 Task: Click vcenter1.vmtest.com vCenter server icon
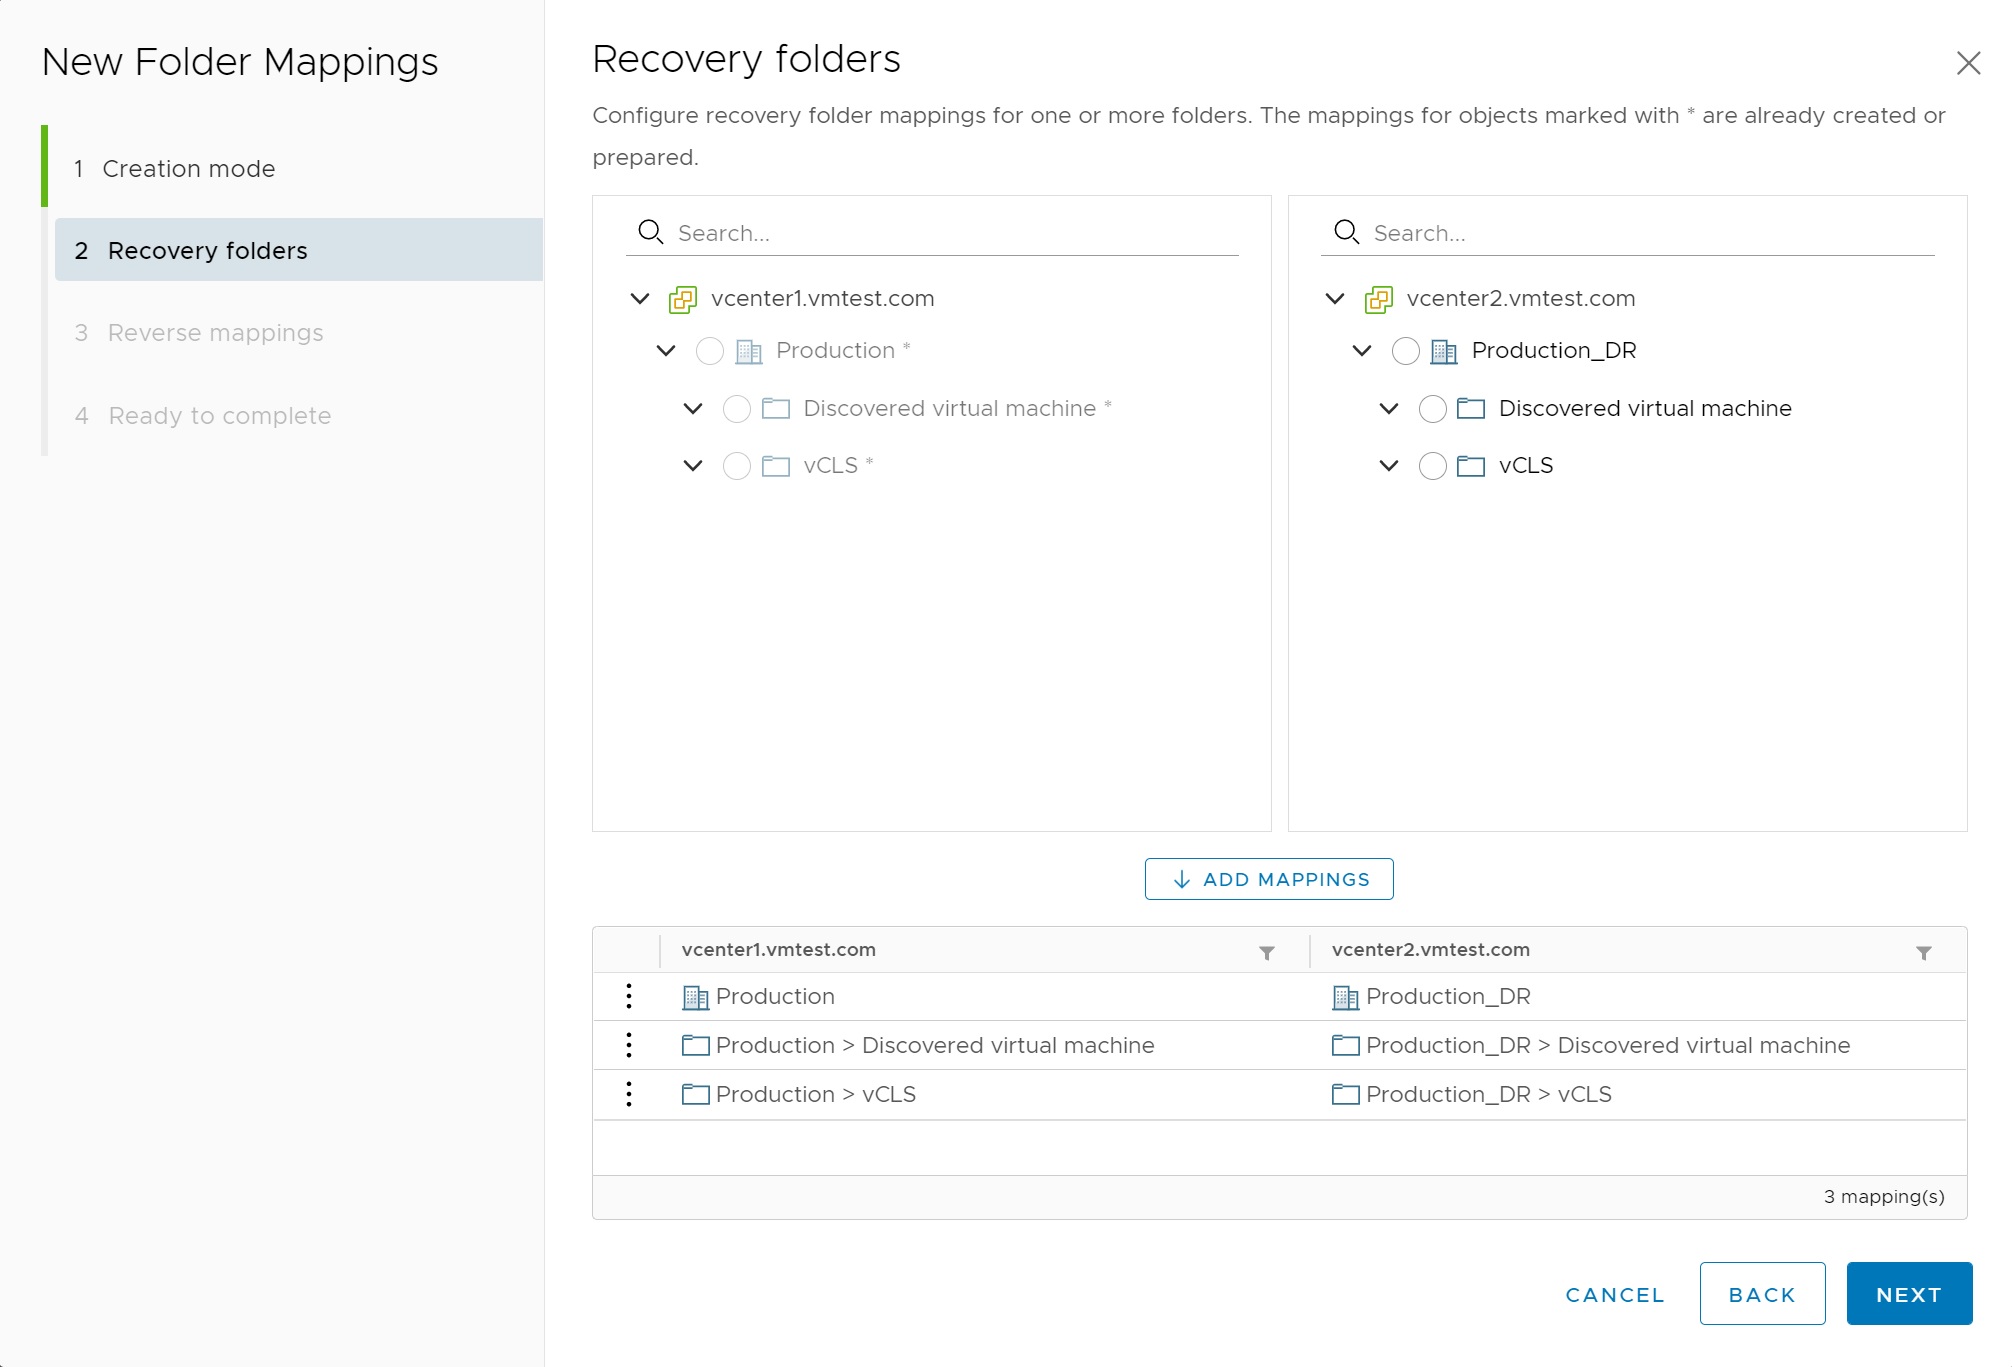coord(683,299)
